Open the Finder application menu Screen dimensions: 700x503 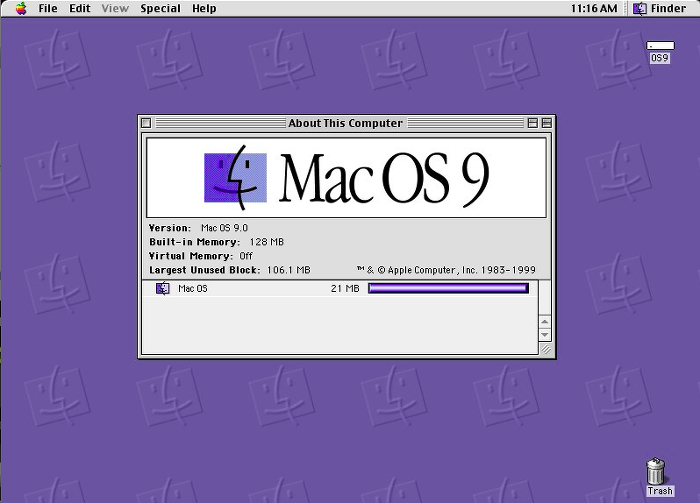[660, 8]
